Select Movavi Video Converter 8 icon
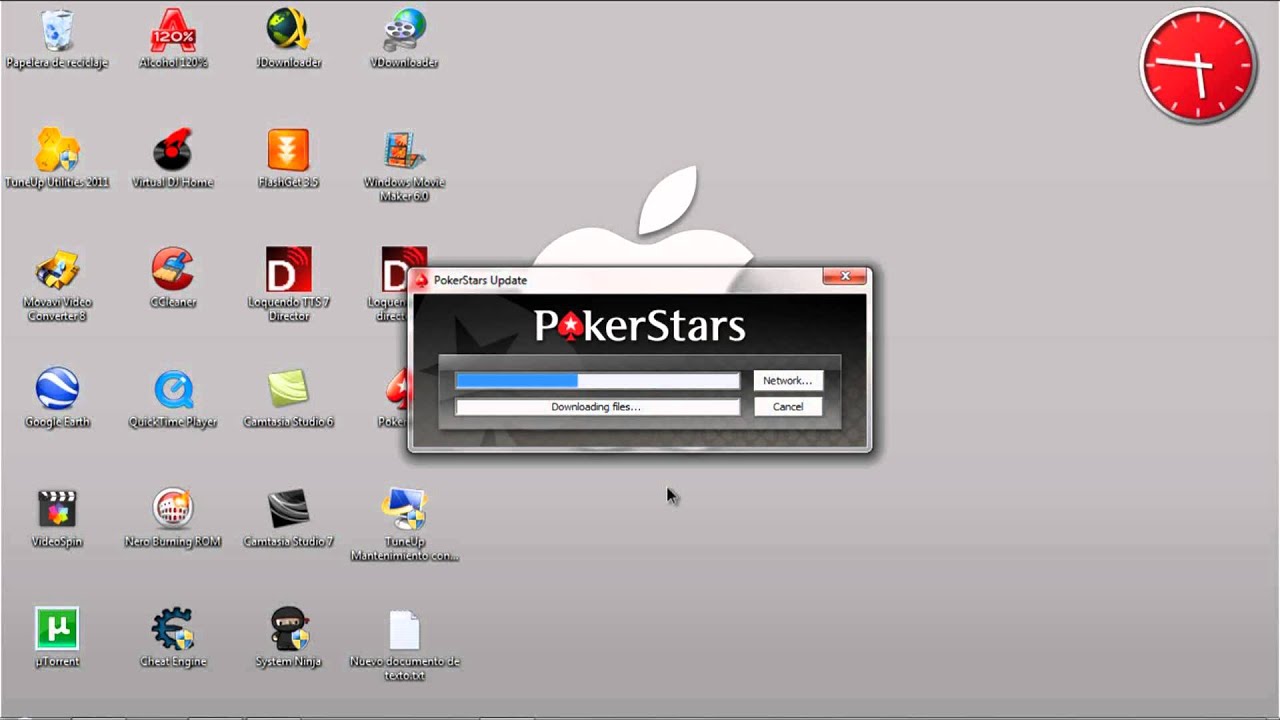 click(57, 270)
